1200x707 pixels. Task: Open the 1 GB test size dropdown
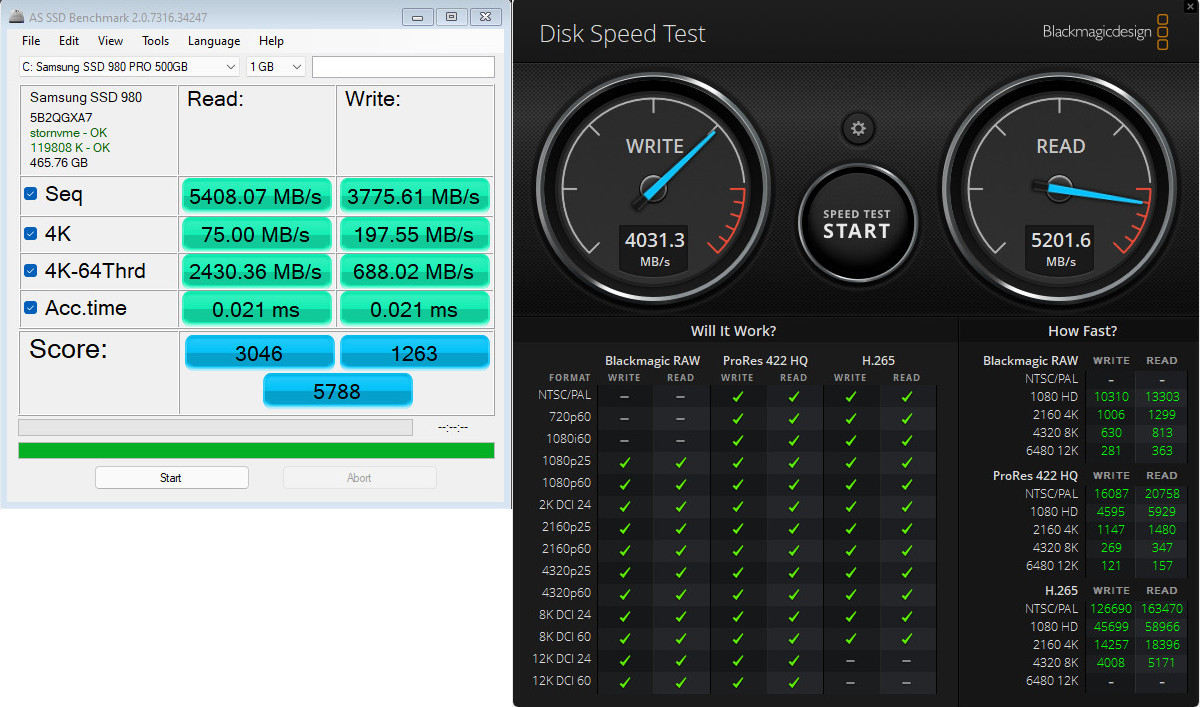coord(276,67)
